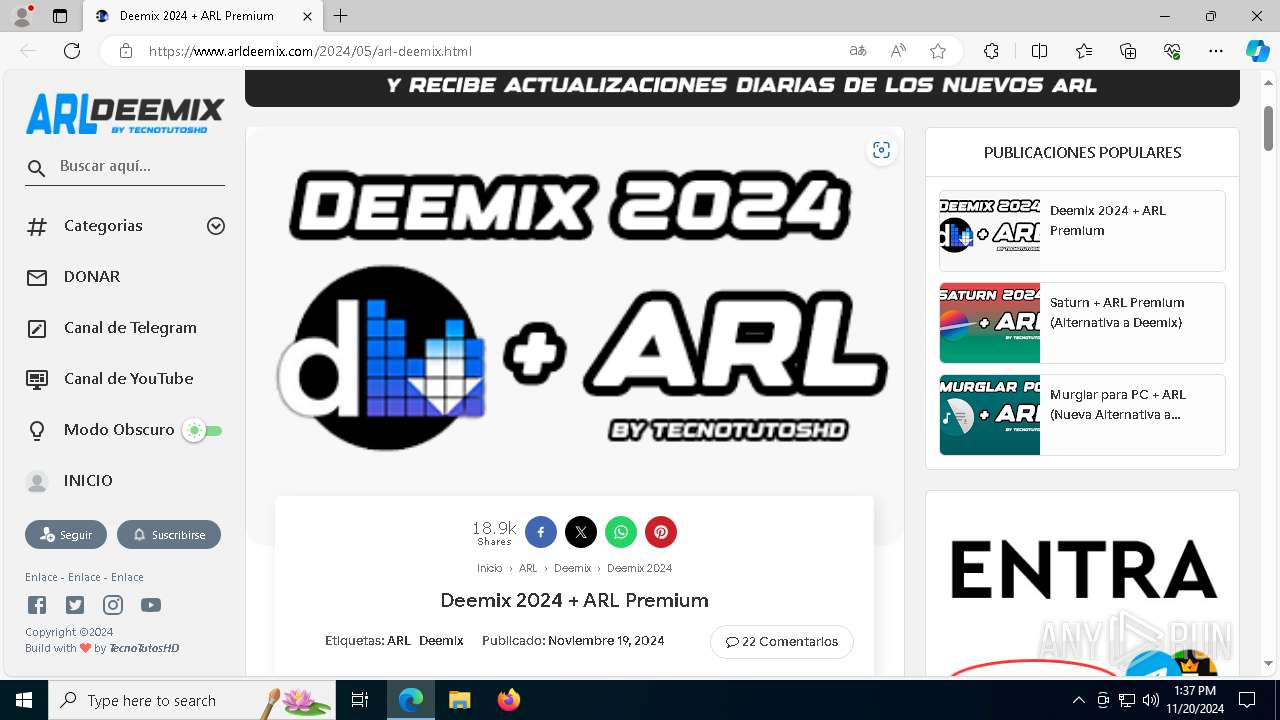Show hidden system tray icons
Viewport: 1280px width, 720px height.
pyautogui.click(x=1078, y=700)
